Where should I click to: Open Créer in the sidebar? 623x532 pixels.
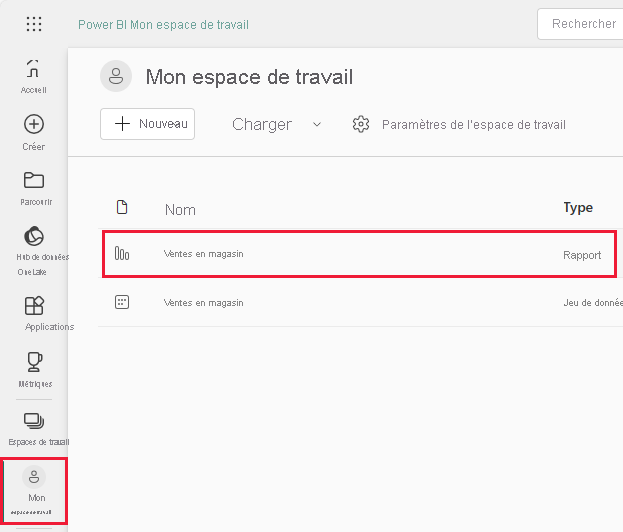[x=34, y=133]
